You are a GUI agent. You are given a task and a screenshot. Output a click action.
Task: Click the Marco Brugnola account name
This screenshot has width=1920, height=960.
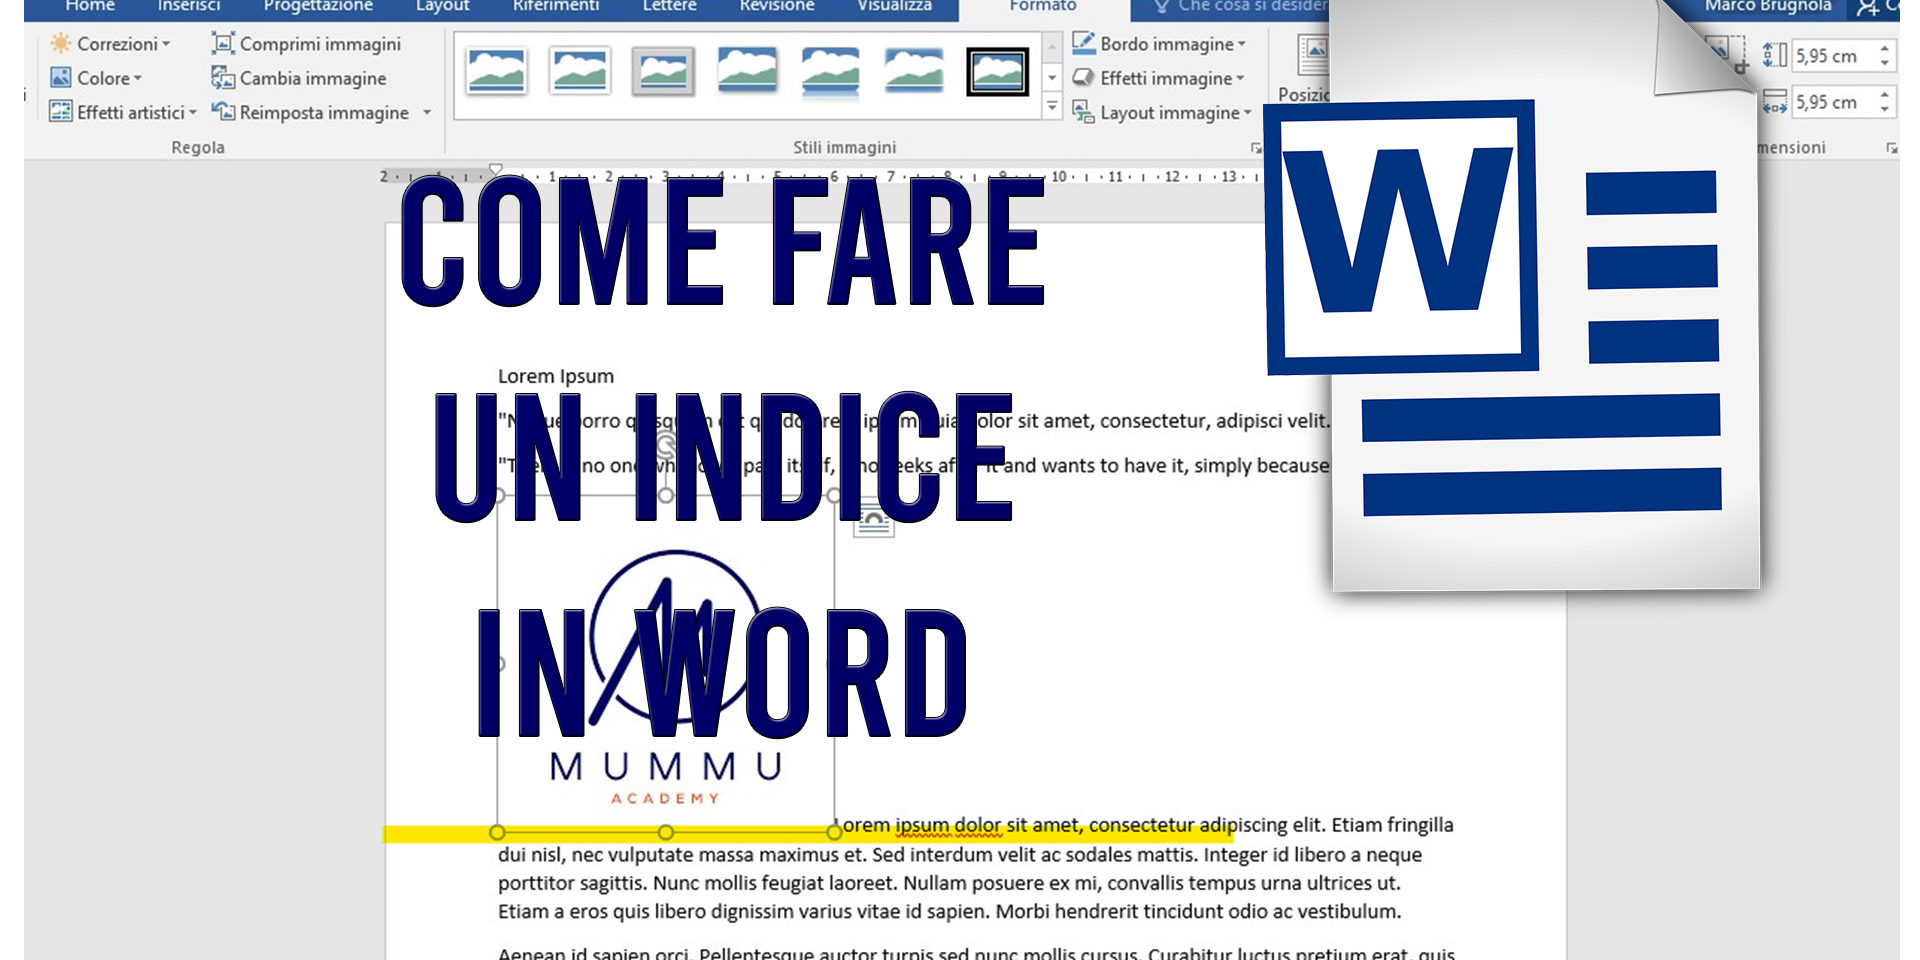(x=1767, y=6)
